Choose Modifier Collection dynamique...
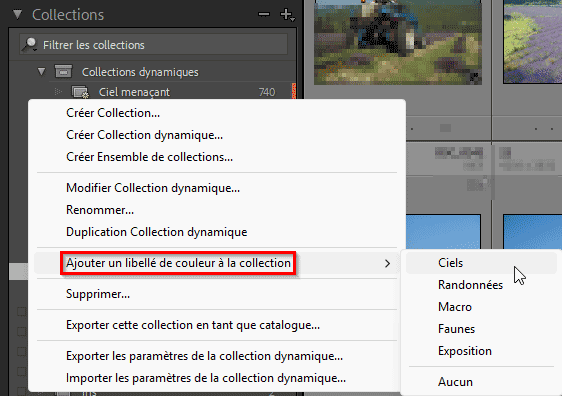This screenshot has width=562, height=396. [153, 188]
